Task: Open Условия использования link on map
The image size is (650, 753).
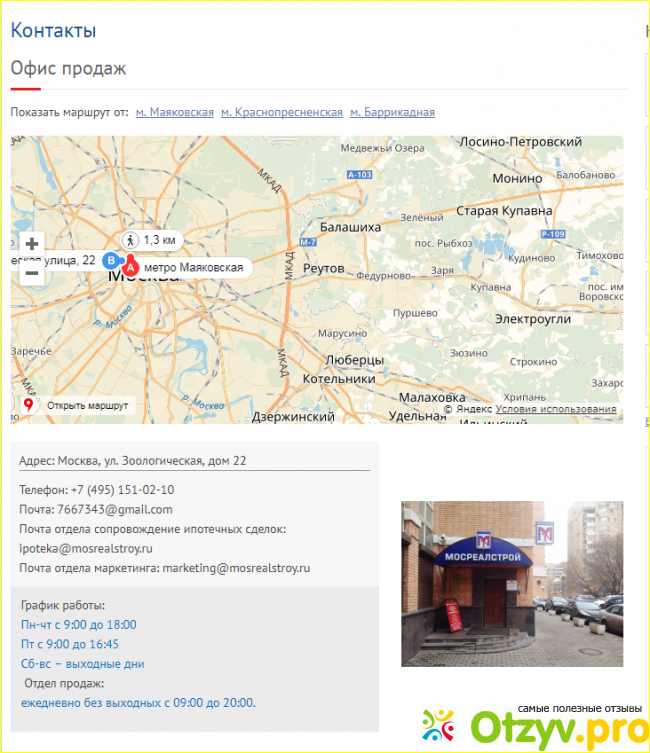Action: pyautogui.click(x=556, y=409)
